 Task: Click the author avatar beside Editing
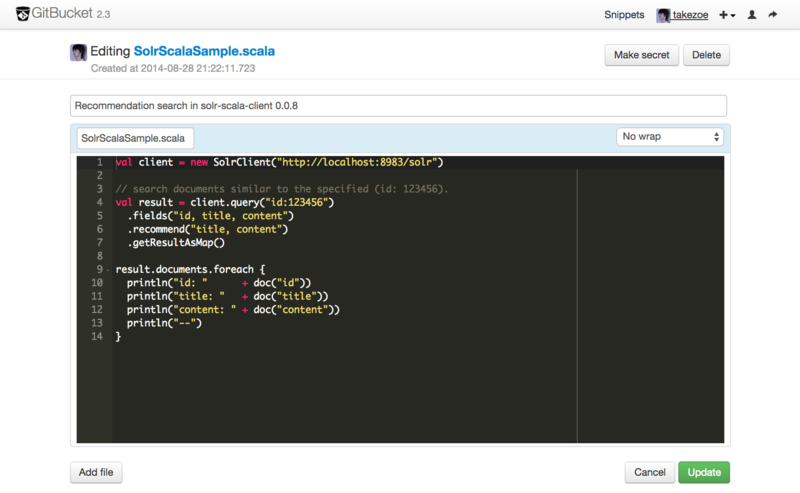[x=78, y=52]
